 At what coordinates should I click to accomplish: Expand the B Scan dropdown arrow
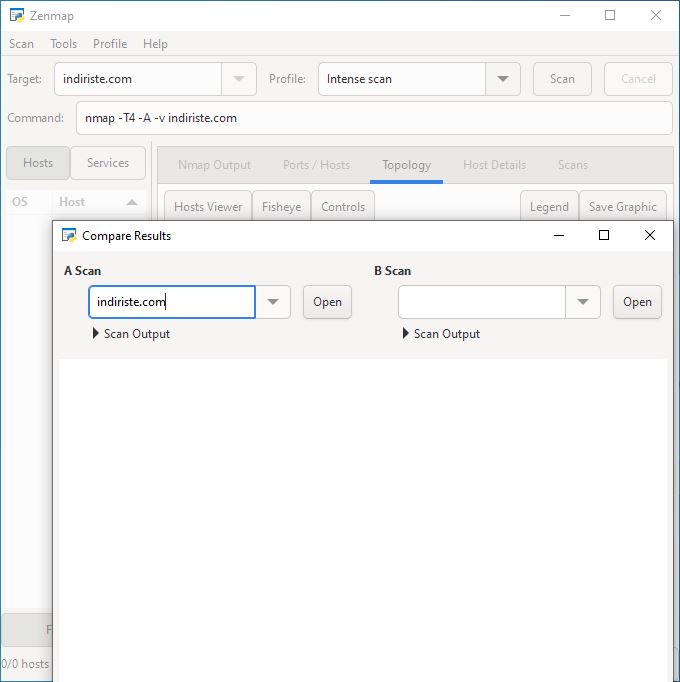pos(583,302)
